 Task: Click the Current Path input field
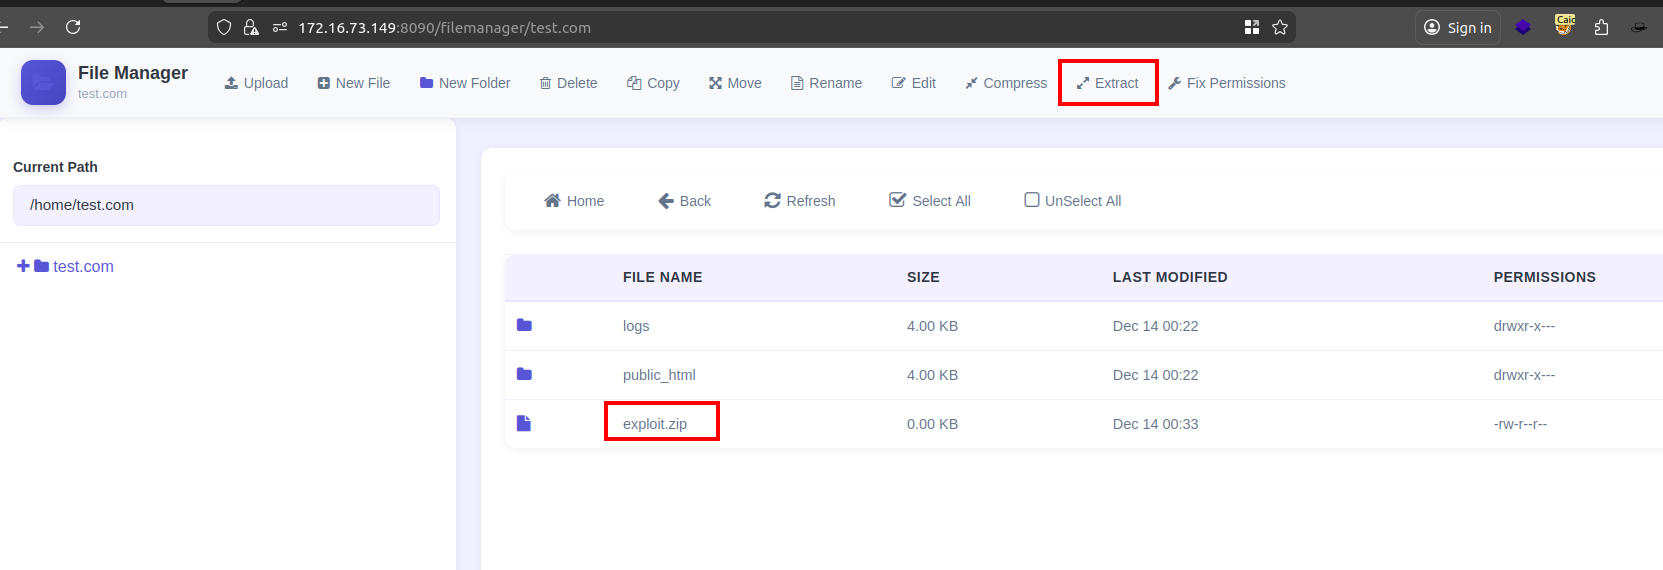point(226,205)
